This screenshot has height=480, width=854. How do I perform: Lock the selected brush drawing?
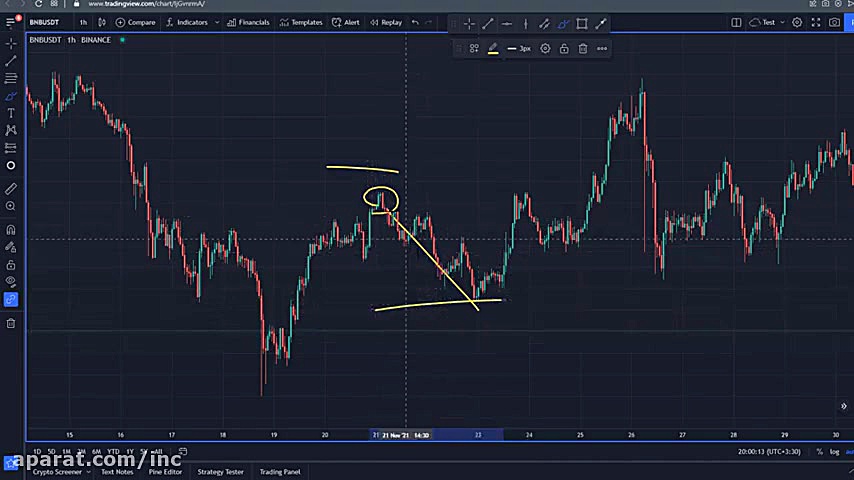click(x=564, y=48)
